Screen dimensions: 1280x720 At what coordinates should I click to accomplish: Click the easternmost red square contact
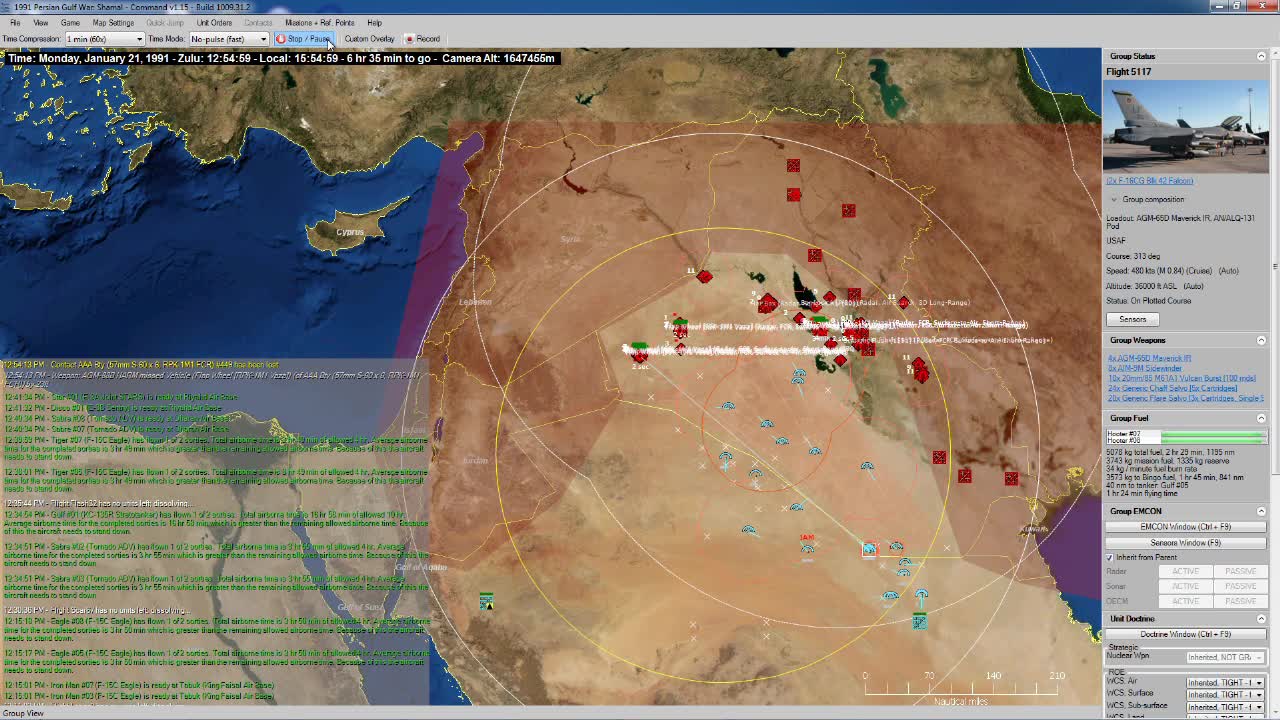(x=1011, y=479)
